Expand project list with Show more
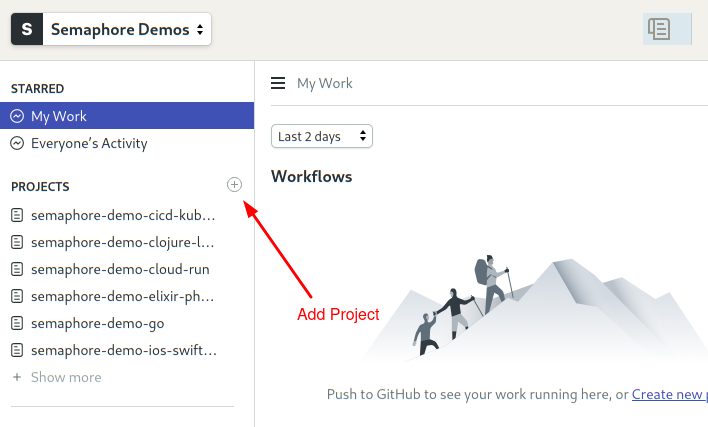This screenshot has width=708, height=427. pos(65,377)
